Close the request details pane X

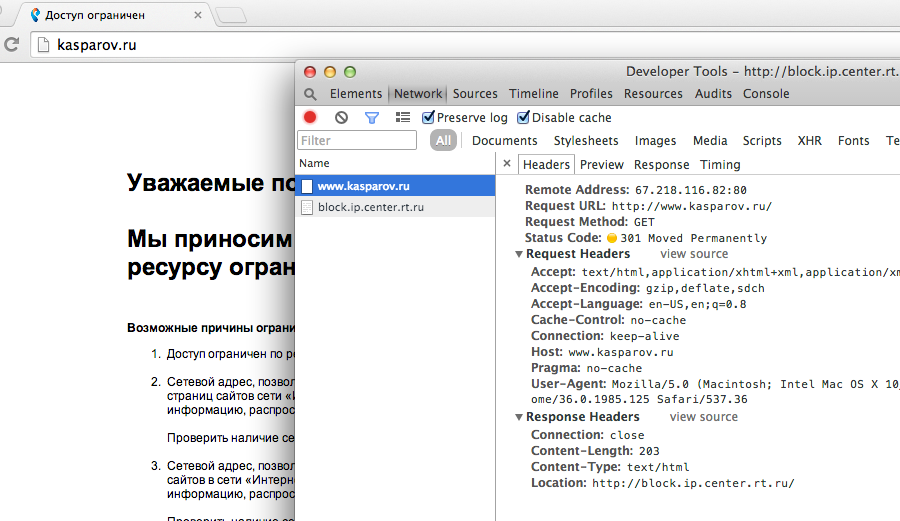507,164
